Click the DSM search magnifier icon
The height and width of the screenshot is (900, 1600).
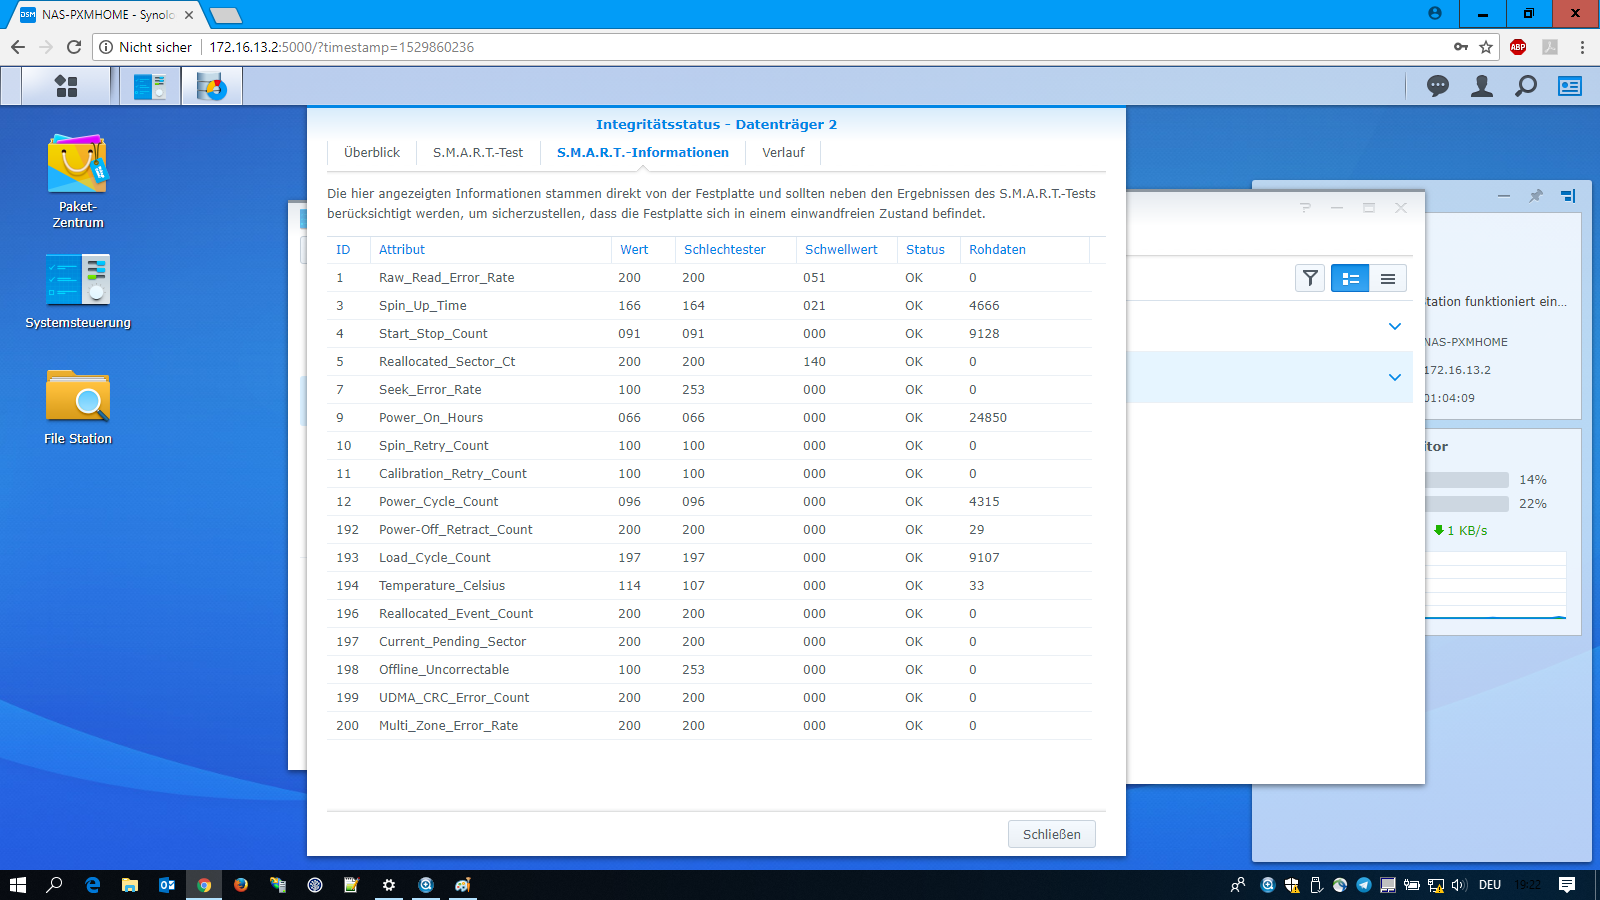coord(1525,87)
